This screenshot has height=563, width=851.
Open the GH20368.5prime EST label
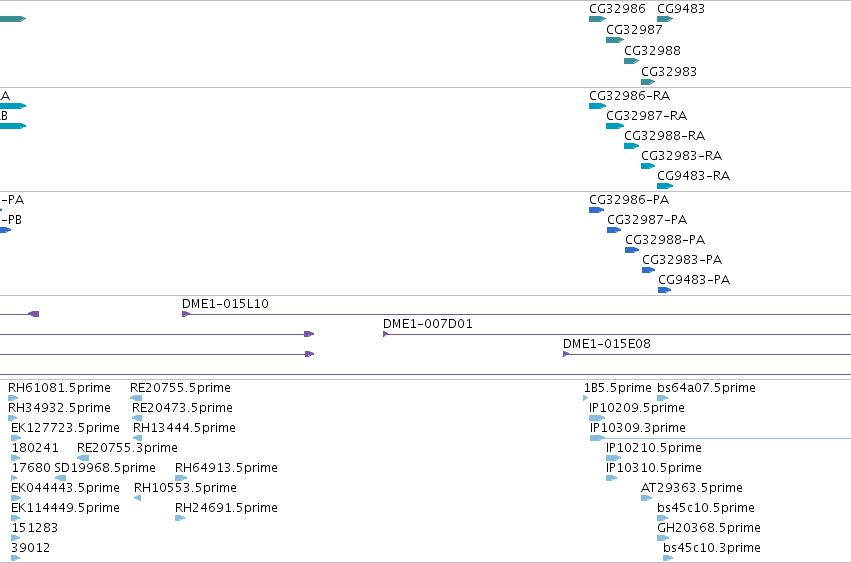click(709, 528)
